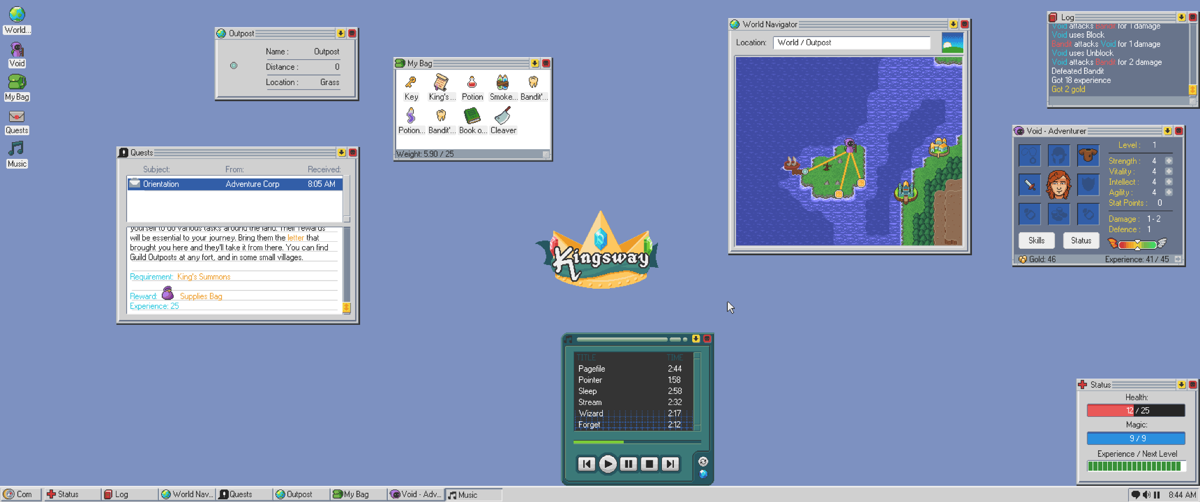Click the music track progress bar
1200x502 pixels.
[636, 442]
